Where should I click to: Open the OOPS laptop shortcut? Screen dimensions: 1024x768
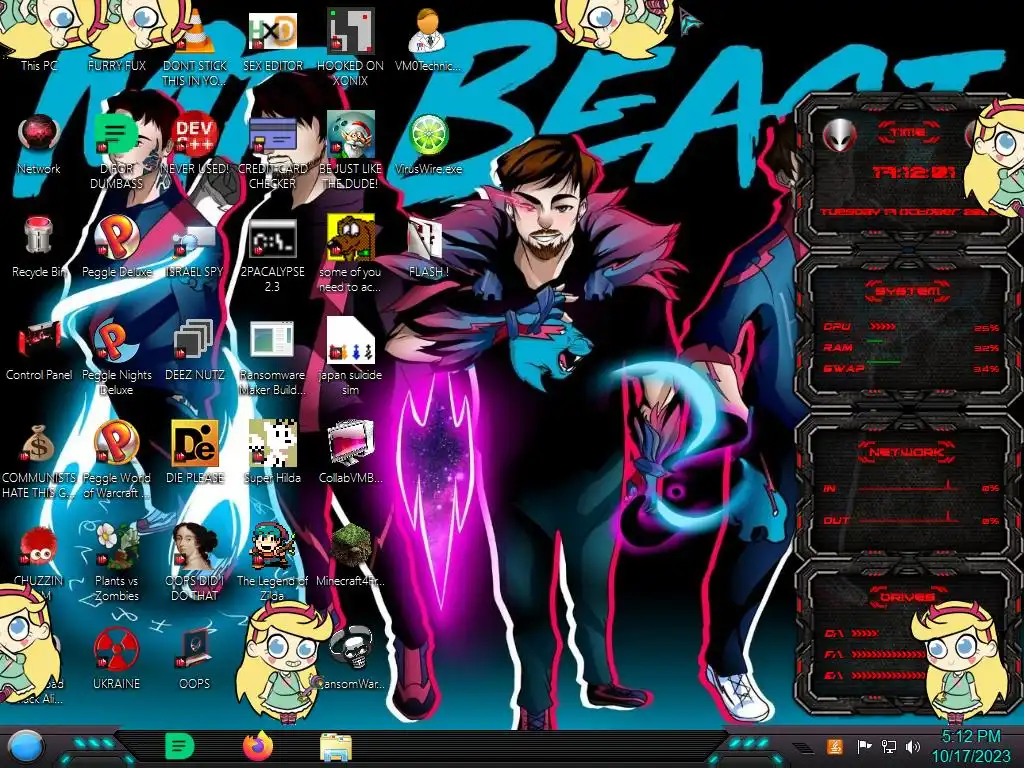click(x=195, y=660)
